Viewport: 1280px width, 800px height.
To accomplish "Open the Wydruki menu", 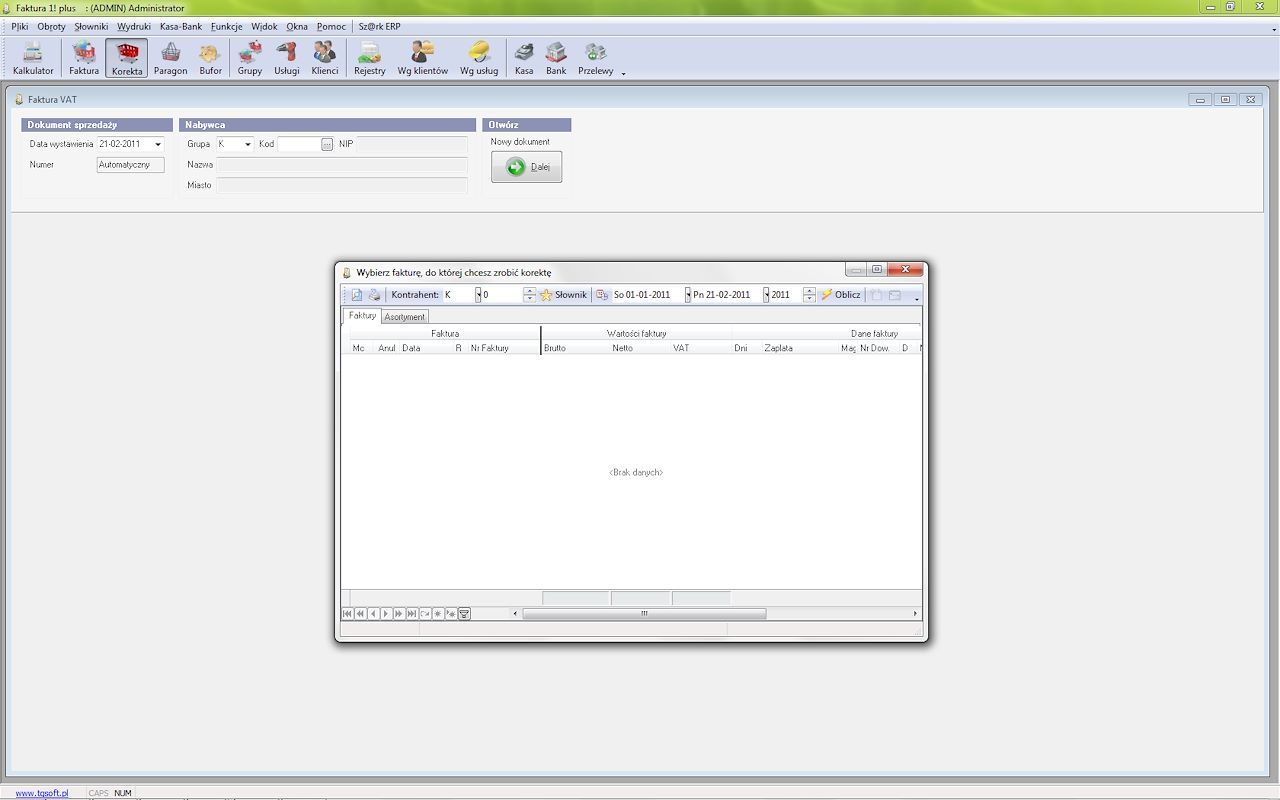I will [x=134, y=27].
